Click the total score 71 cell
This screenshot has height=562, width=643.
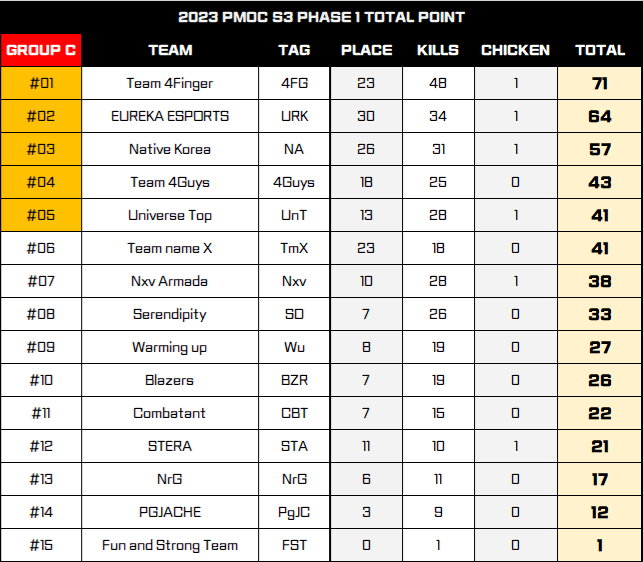click(x=600, y=84)
